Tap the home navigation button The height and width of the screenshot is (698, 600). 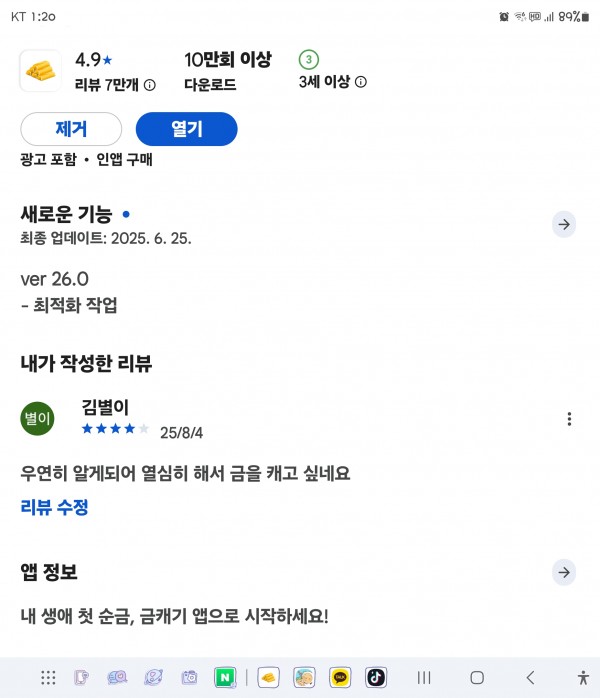(477, 678)
